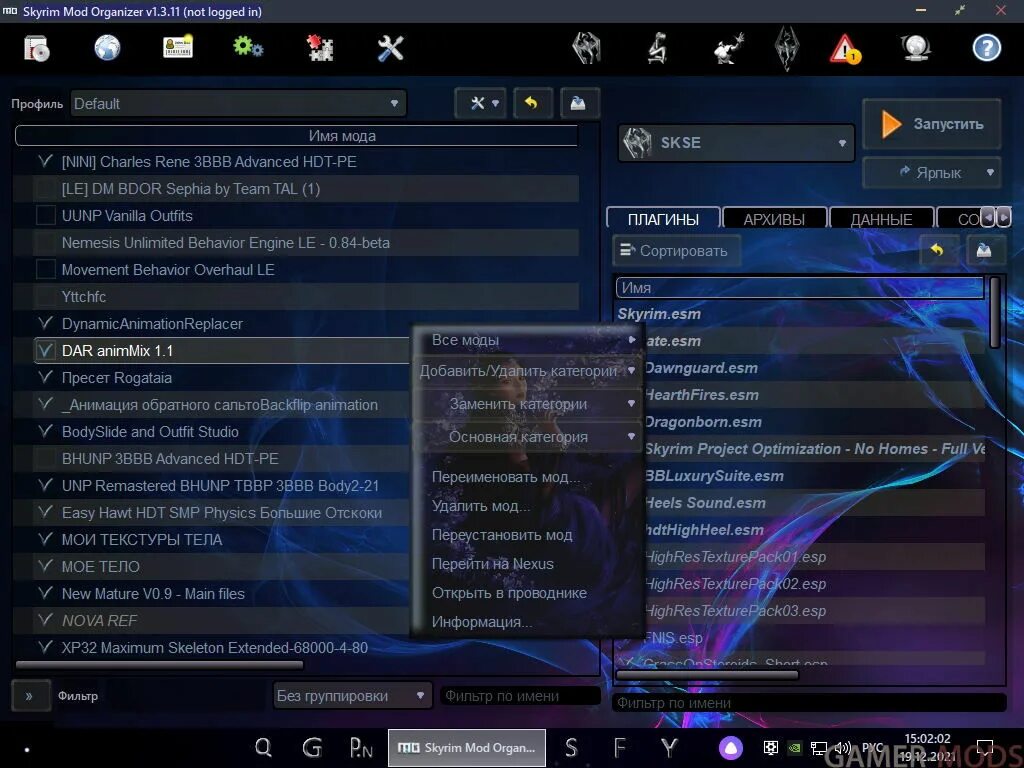The height and width of the screenshot is (768, 1024).
Task: Expand Добавить/Удалить категории submenu
Action: (526, 371)
